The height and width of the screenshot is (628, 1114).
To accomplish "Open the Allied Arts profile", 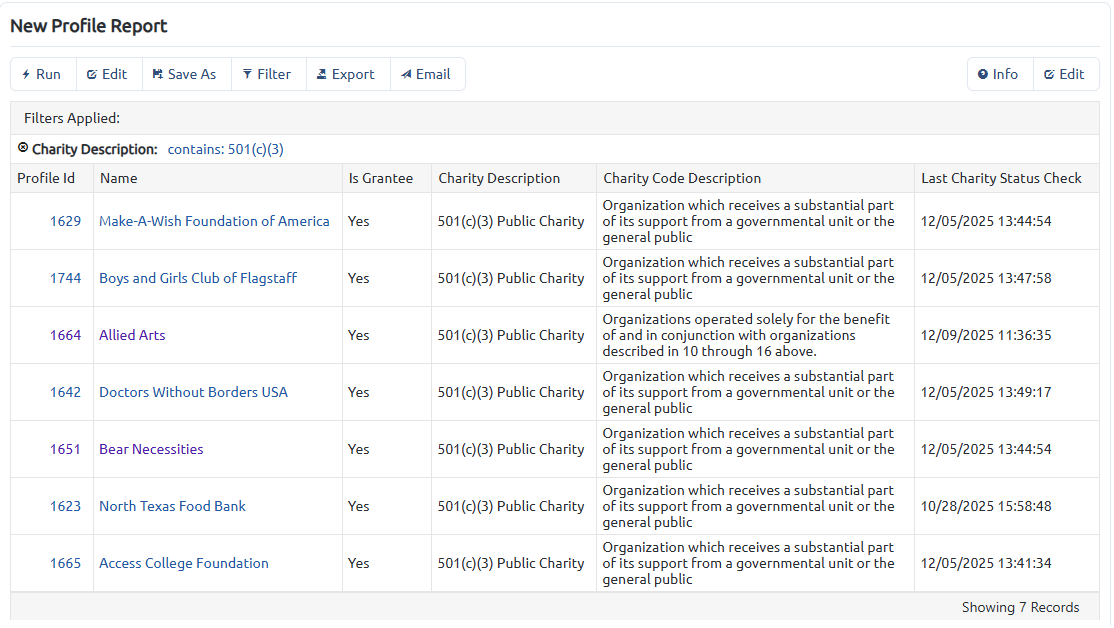I will 132,335.
